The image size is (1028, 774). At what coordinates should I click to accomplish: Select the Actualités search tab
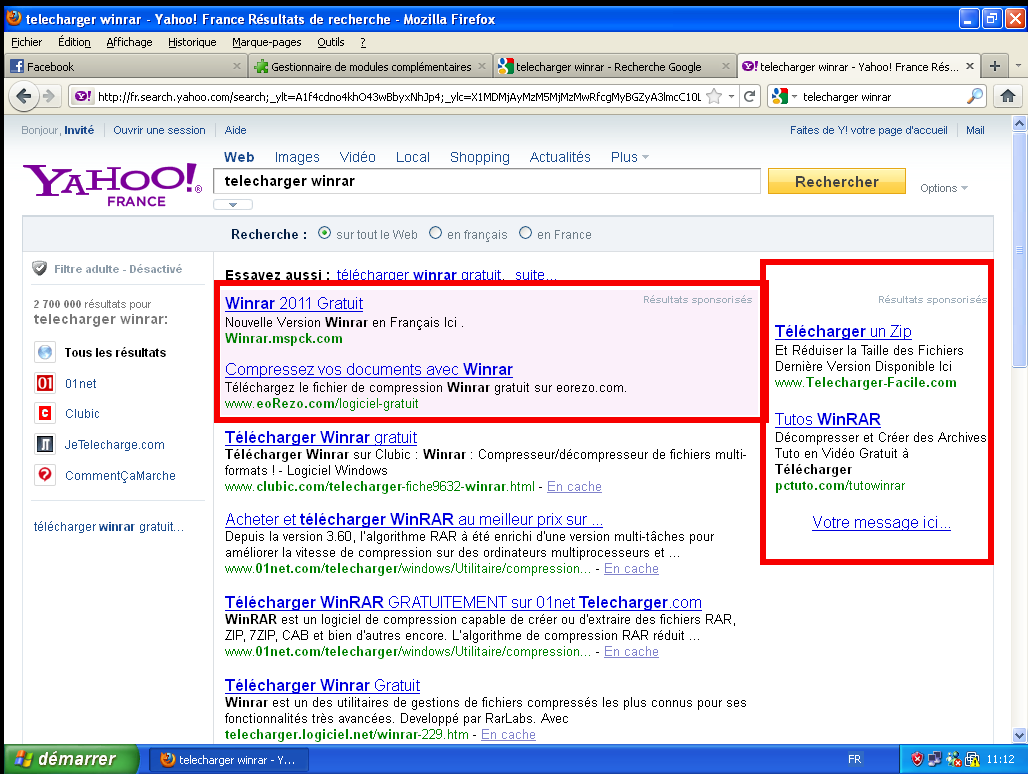tap(560, 157)
